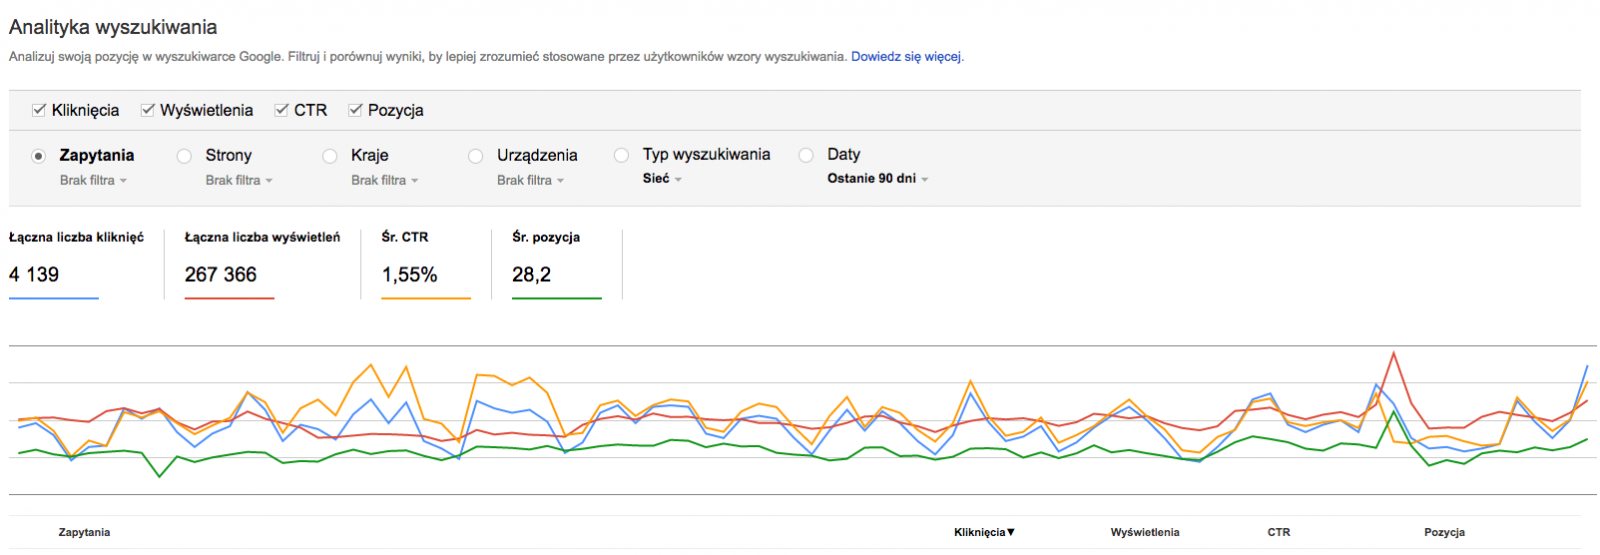Open the Ostatnie 90 dni date dropdown
The height and width of the screenshot is (555, 1600).
point(878,178)
